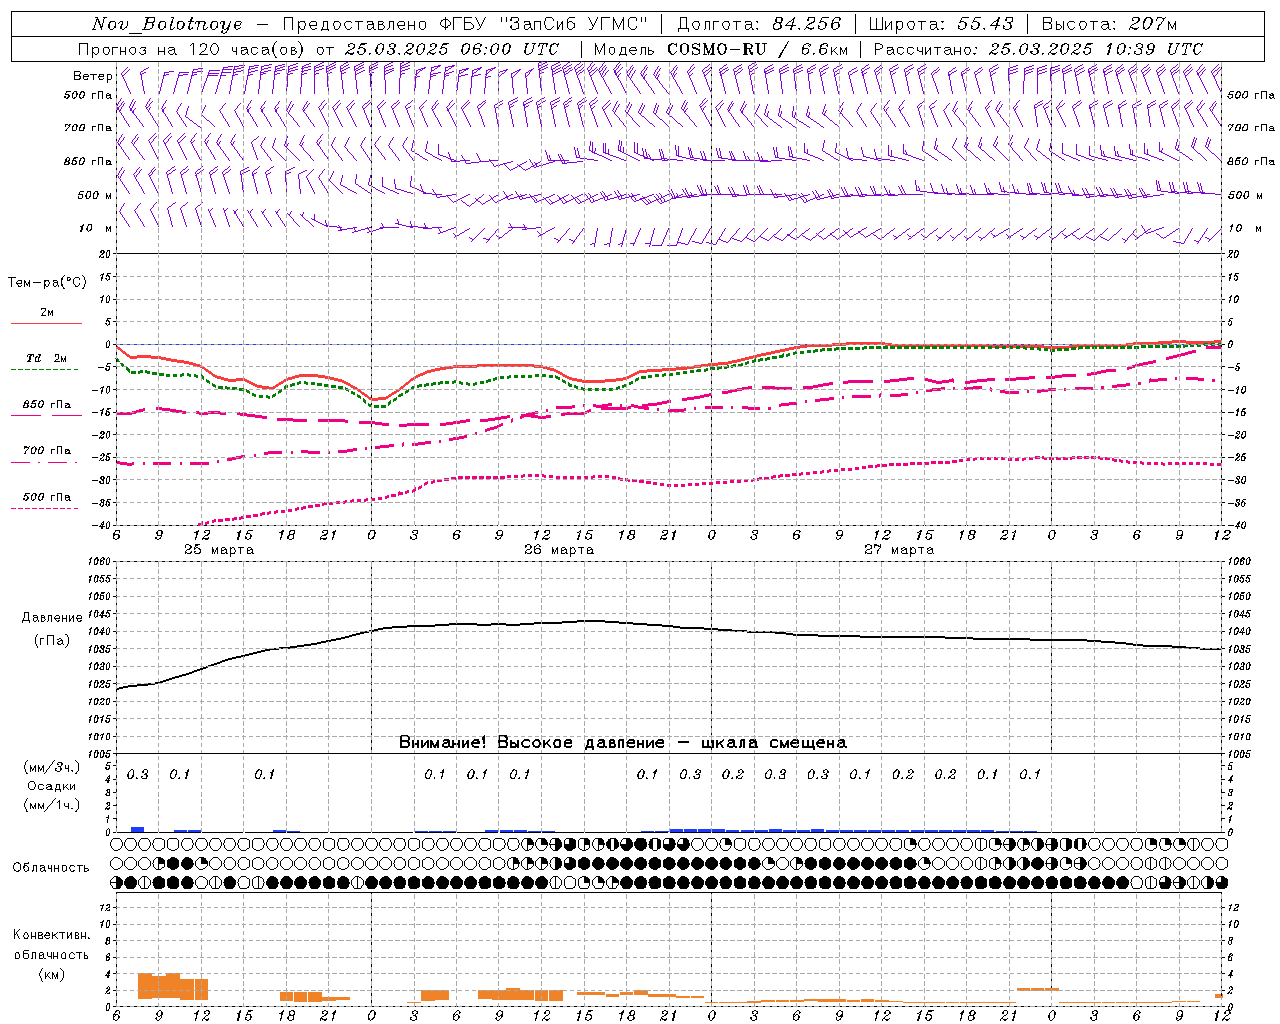Click the 25 марта date label
The height and width of the screenshot is (1024, 1280).
click(219, 550)
